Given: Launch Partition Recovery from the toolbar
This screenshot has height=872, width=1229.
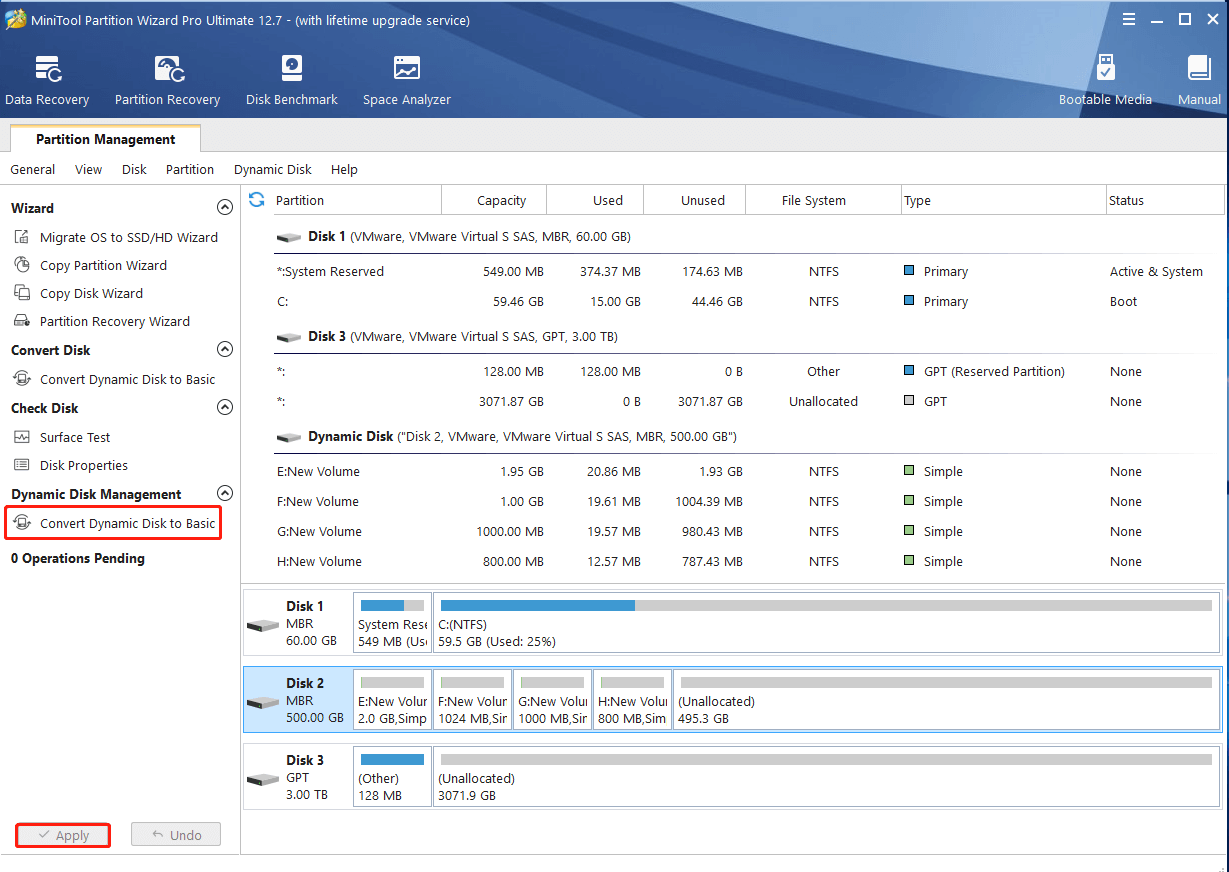Looking at the screenshot, I should (x=167, y=81).
